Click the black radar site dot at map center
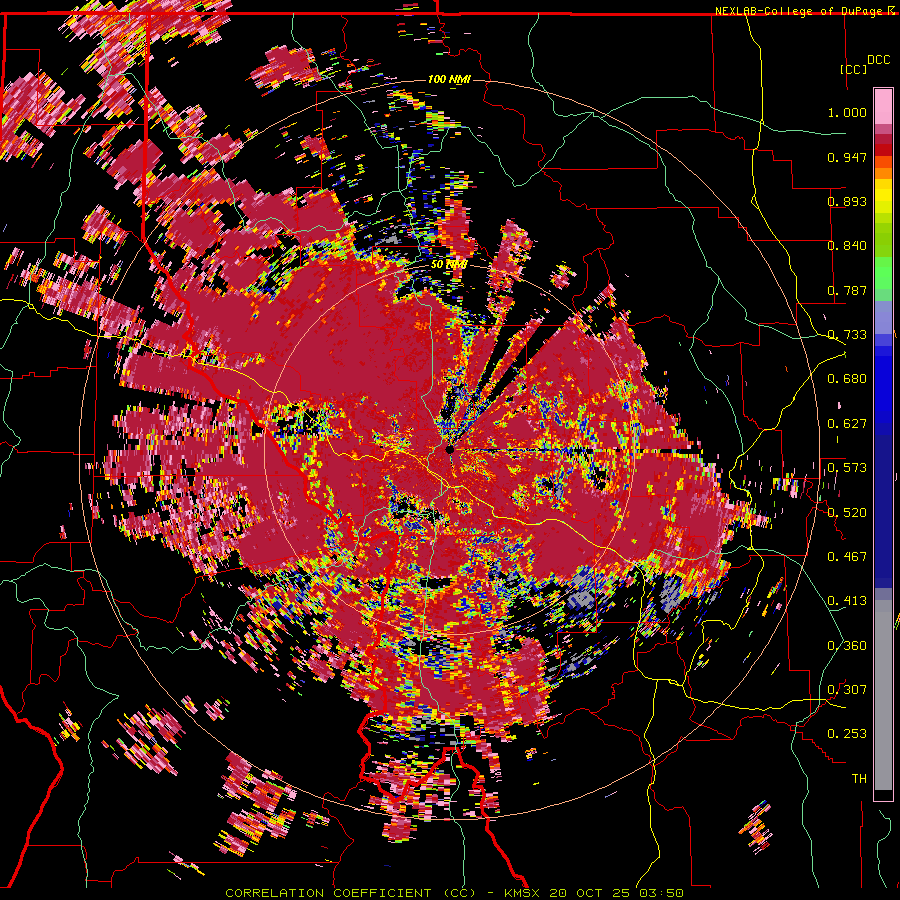Viewport: 900px width, 900px height. click(x=450, y=449)
